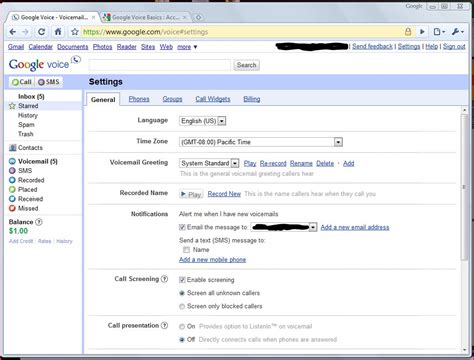Click Add a new email address
The height and width of the screenshot is (360, 474).
click(x=355, y=227)
